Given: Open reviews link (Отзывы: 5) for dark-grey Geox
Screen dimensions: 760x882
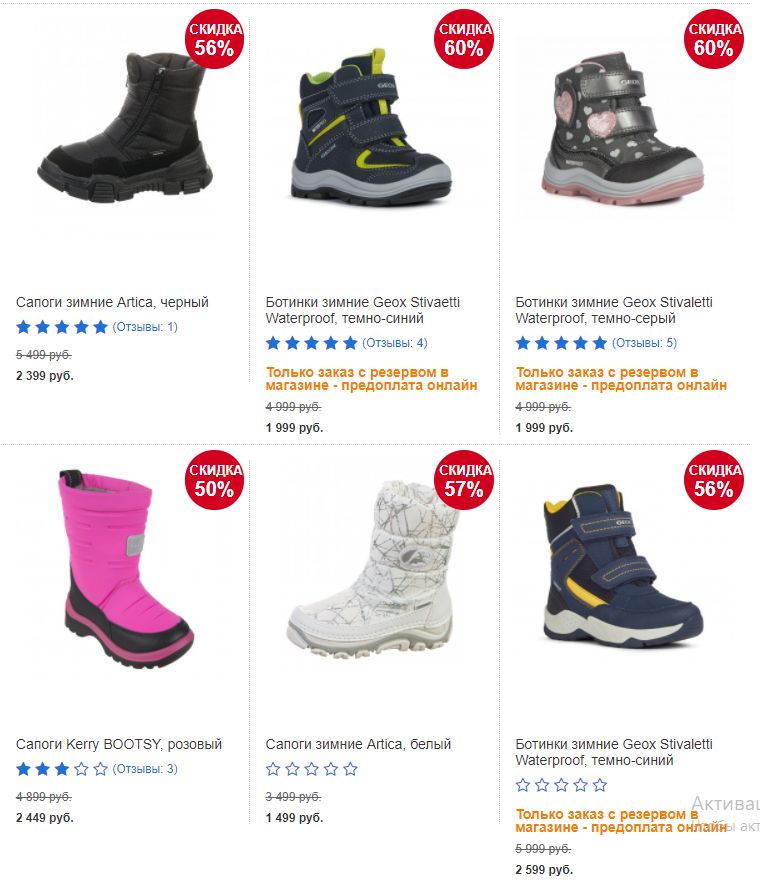Looking at the screenshot, I should [645, 343].
